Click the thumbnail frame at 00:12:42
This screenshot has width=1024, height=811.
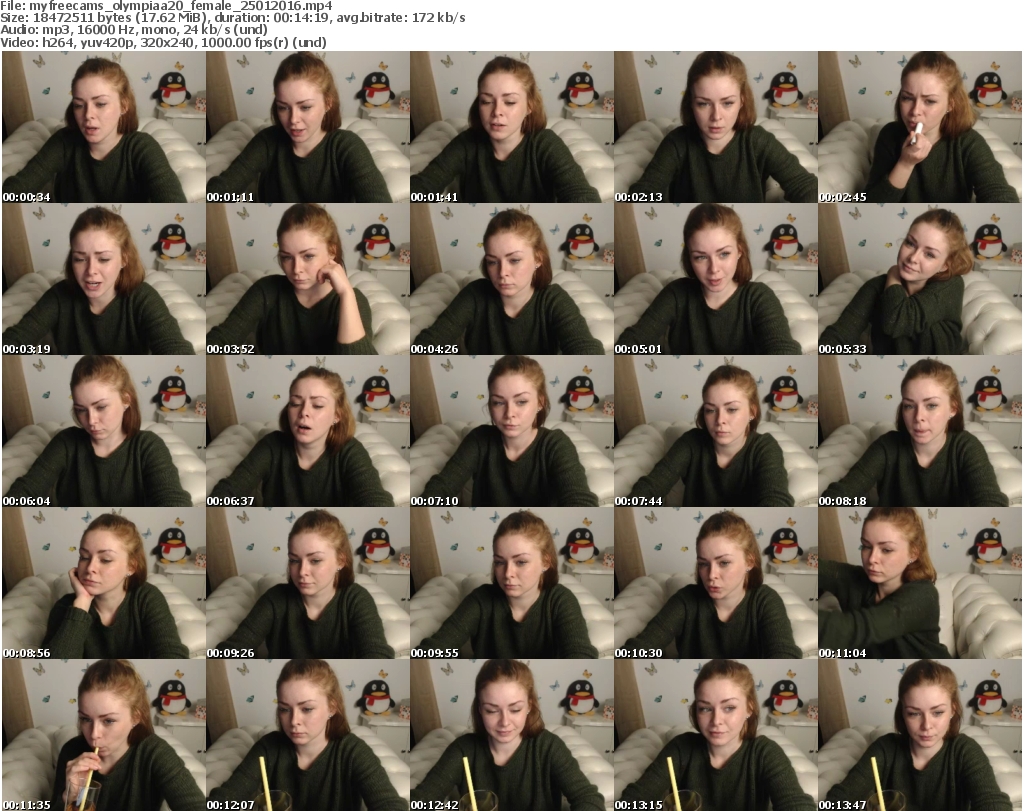coord(512,735)
